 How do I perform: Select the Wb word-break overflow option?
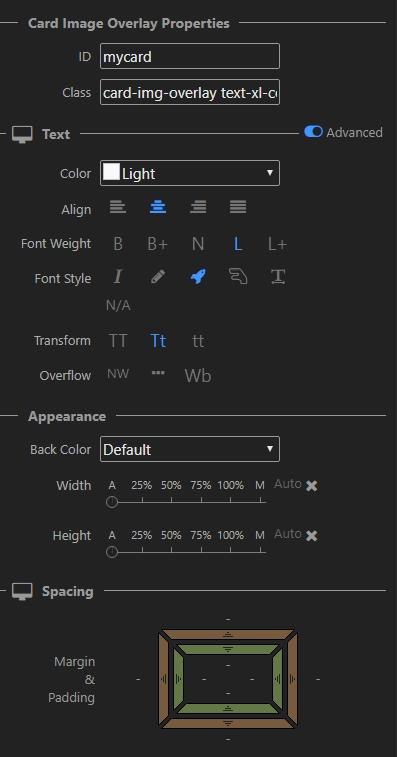pos(198,376)
